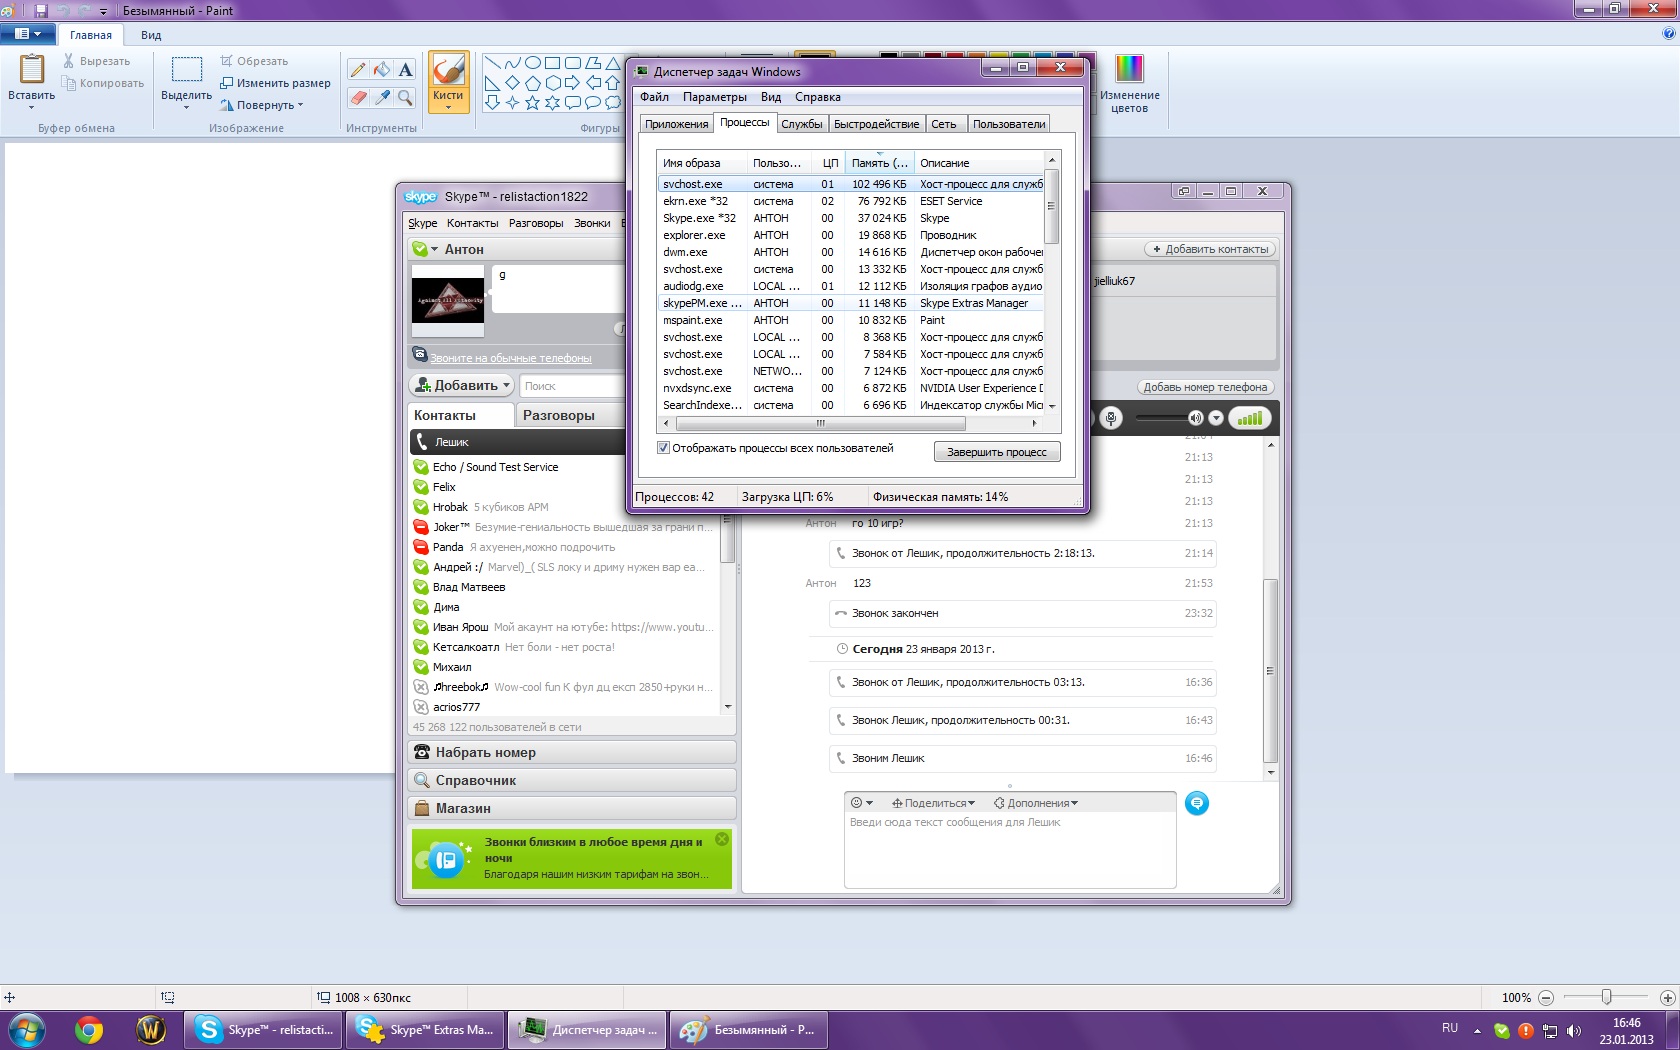Sort processes by Память column header
Viewport: 1680px width, 1050px height.
pos(879,163)
